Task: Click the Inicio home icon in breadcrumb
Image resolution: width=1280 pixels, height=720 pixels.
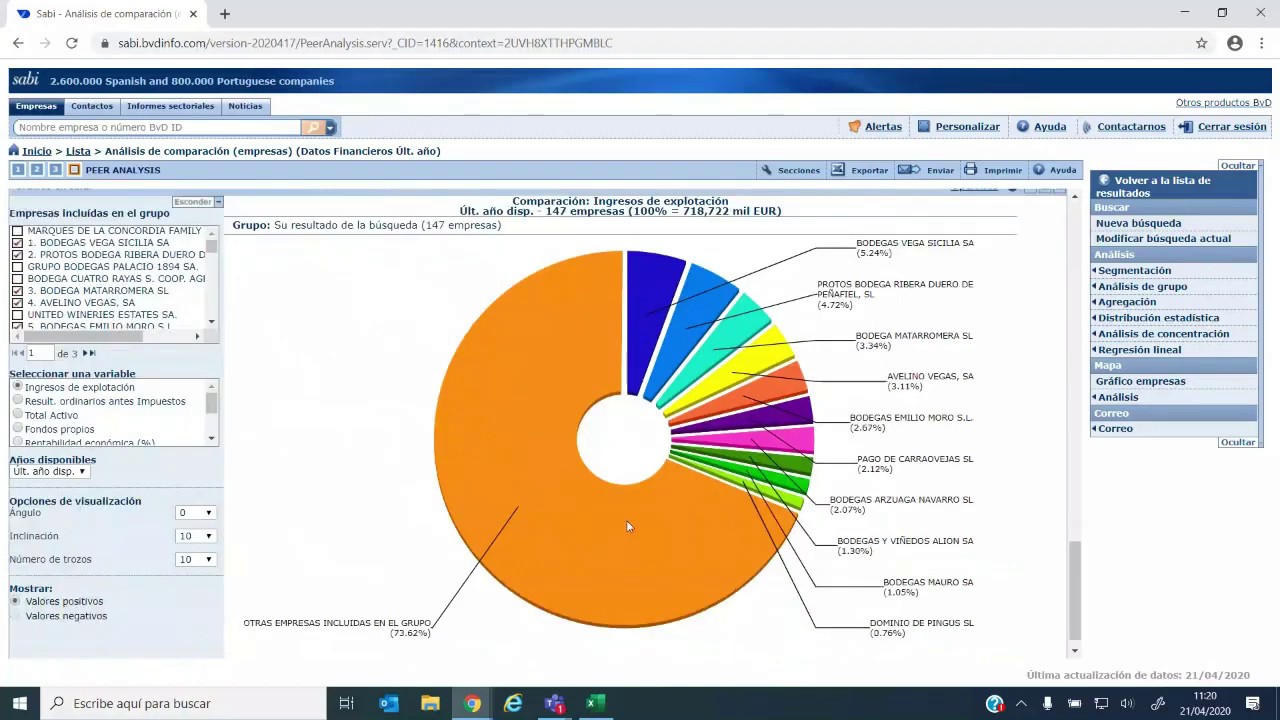Action: [x=14, y=151]
